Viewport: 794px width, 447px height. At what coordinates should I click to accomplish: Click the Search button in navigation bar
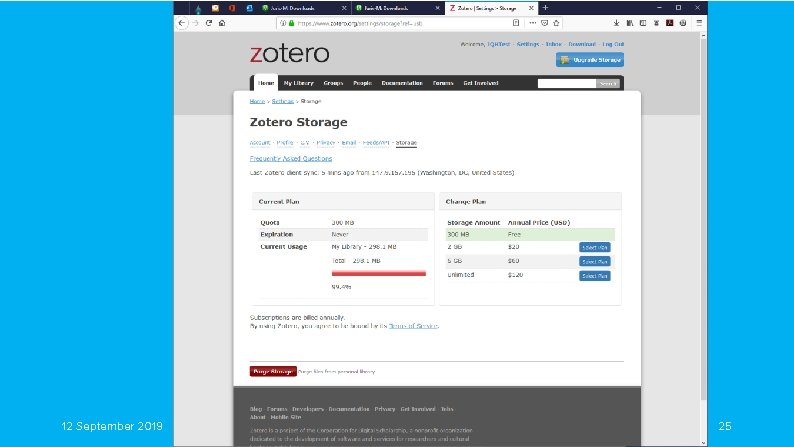pos(607,84)
